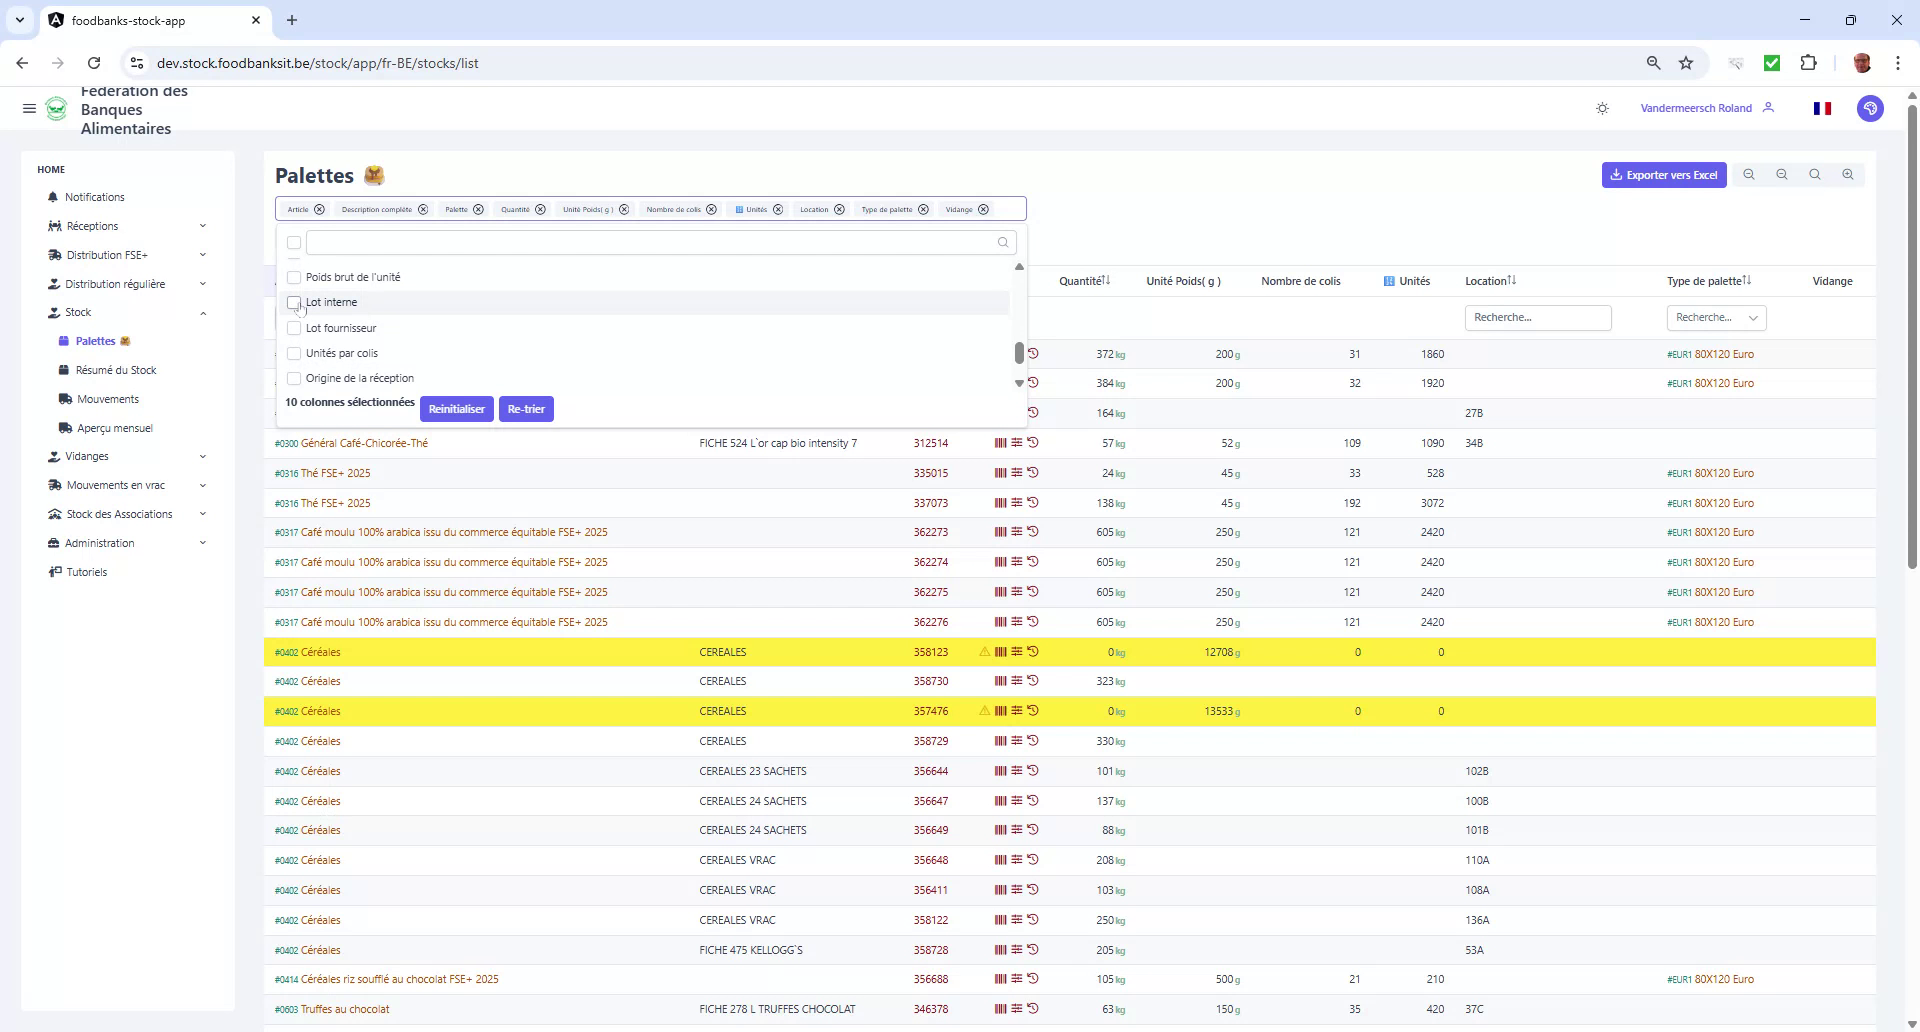This screenshot has height=1032, width=1920.
Task: Click the Exporter vers Excel button
Action: [1663, 175]
